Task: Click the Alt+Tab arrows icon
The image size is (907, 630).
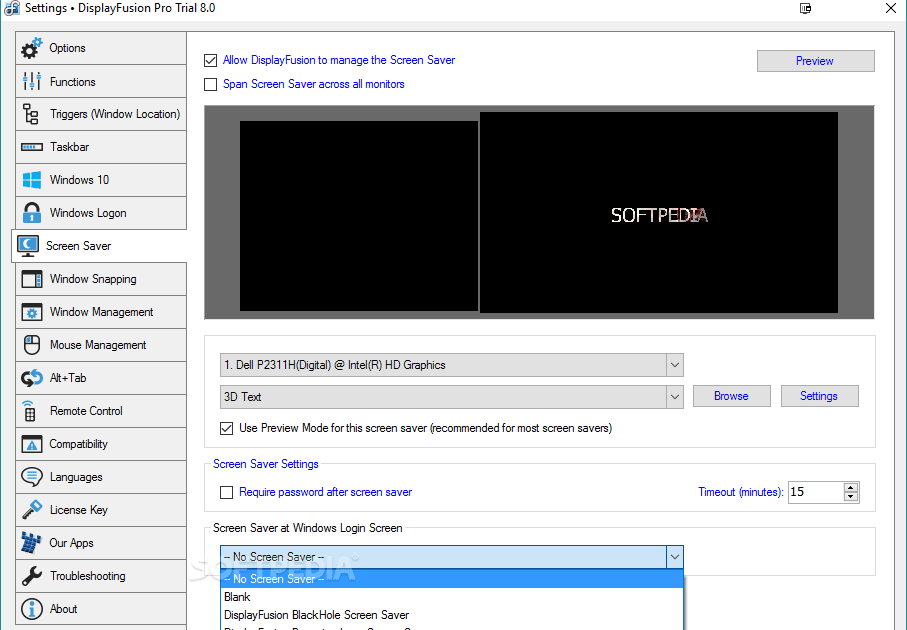Action: 32,378
